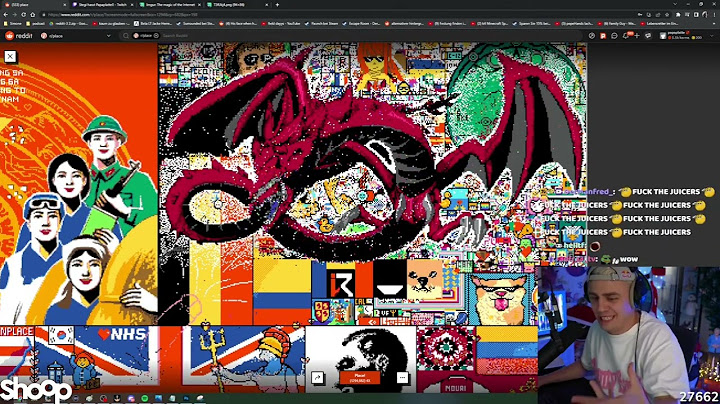Expand the r/place community dropdown
Screen dimensions: 720x404
click(x=108, y=35)
